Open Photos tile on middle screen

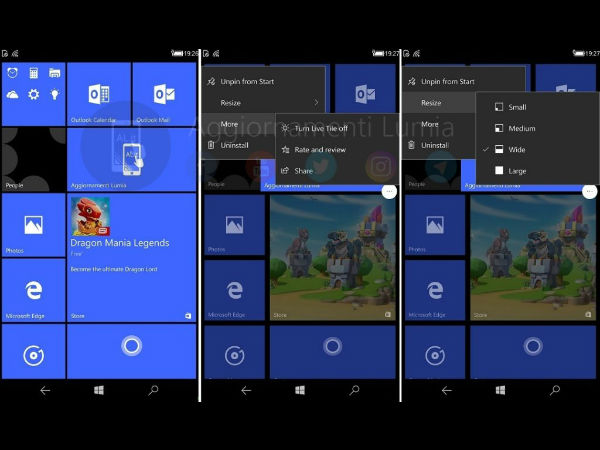pos(235,225)
